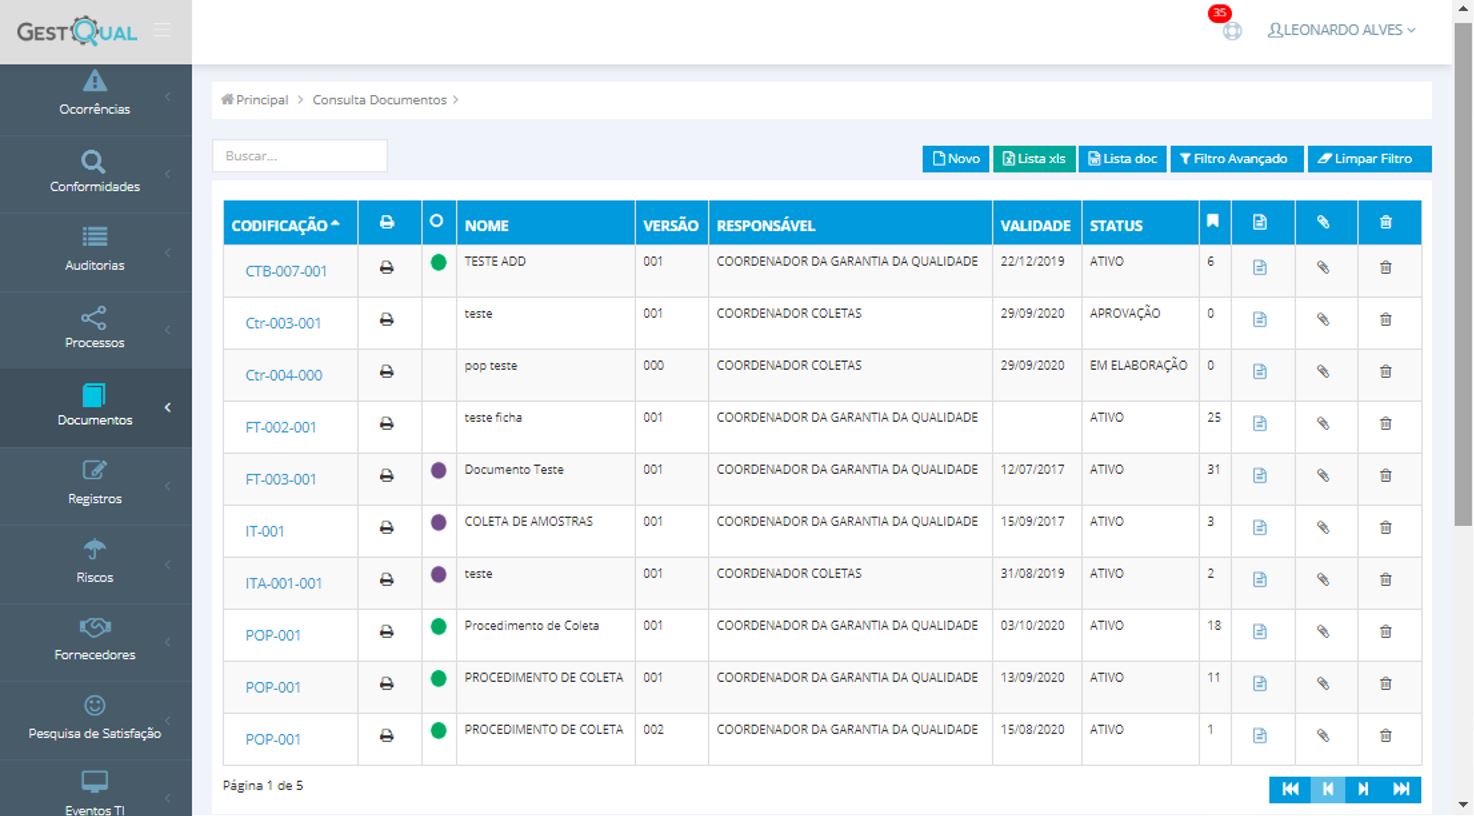Open Ocorrências in the sidebar

point(95,95)
